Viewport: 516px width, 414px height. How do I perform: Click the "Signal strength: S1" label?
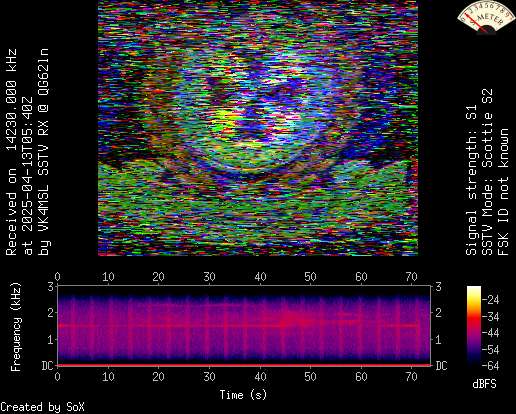pos(471,180)
